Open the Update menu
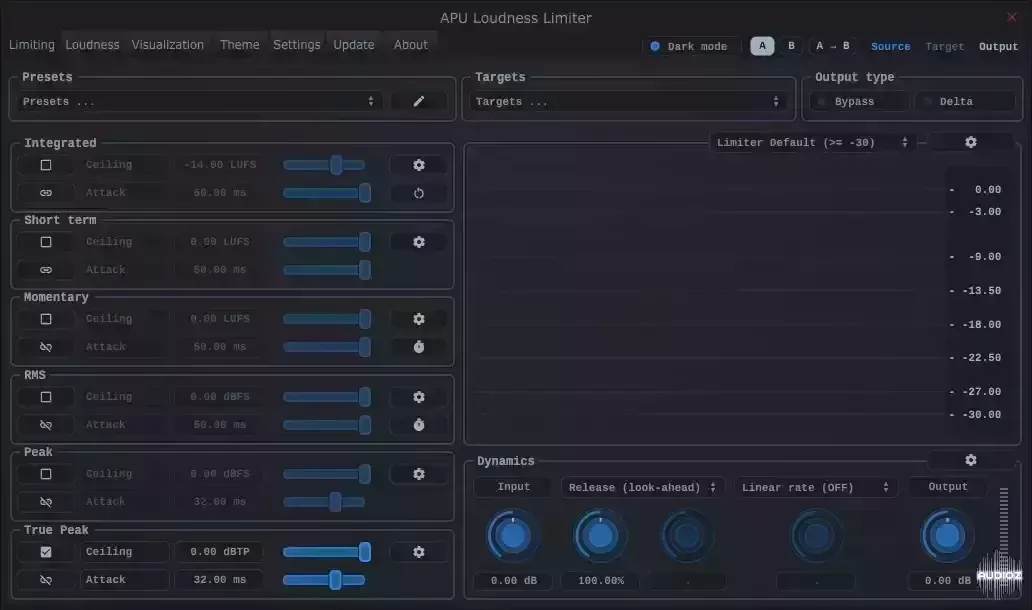1032x610 pixels. (353, 45)
